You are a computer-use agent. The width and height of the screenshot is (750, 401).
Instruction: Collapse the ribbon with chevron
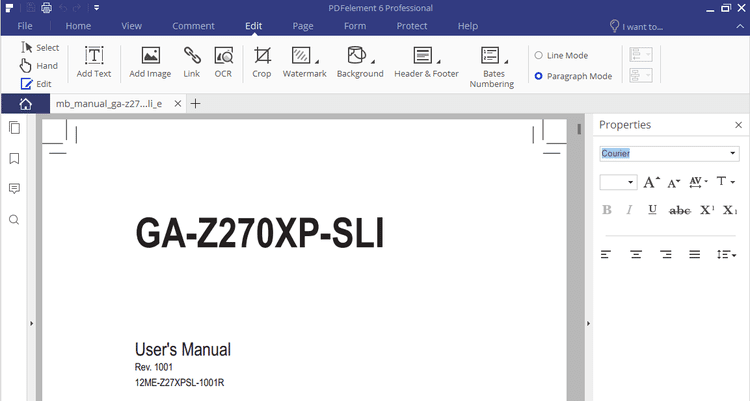click(739, 26)
